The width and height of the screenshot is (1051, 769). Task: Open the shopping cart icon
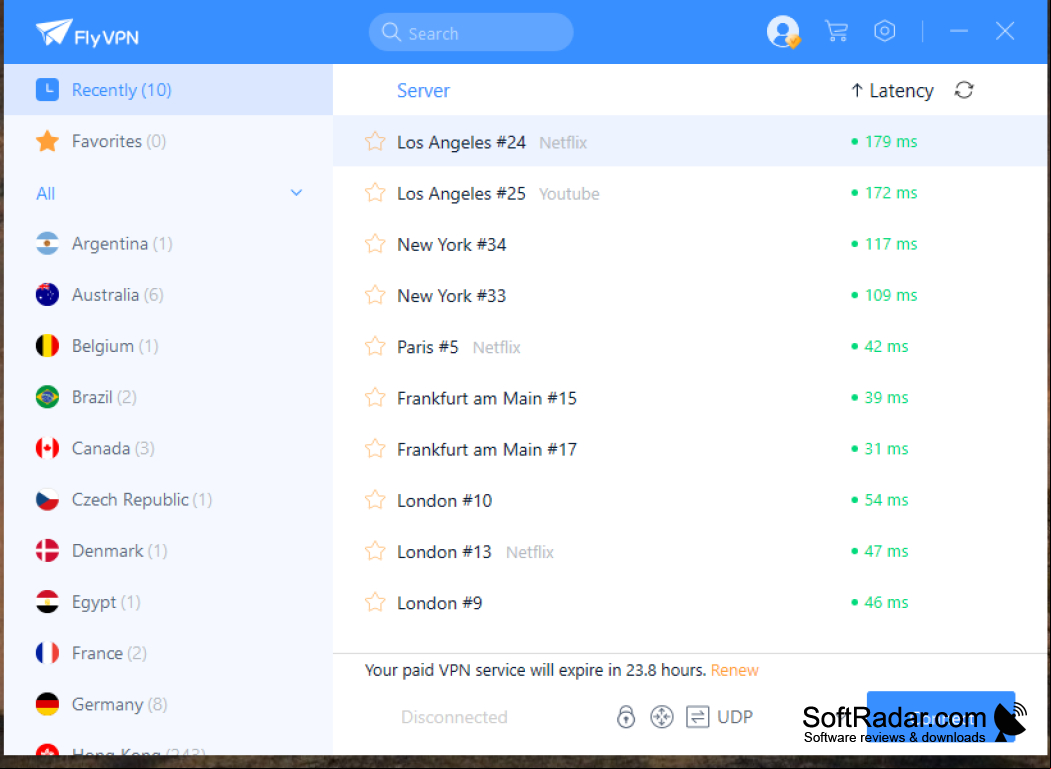pyautogui.click(x=837, y=32)
